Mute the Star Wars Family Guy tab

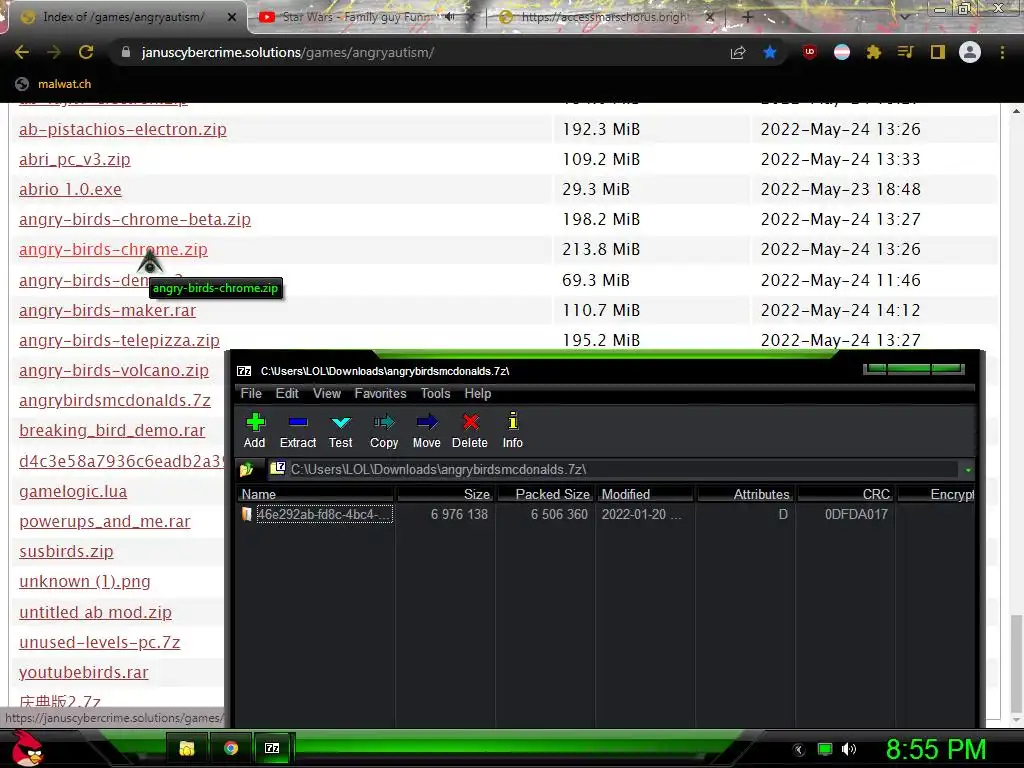click(450, 17)
